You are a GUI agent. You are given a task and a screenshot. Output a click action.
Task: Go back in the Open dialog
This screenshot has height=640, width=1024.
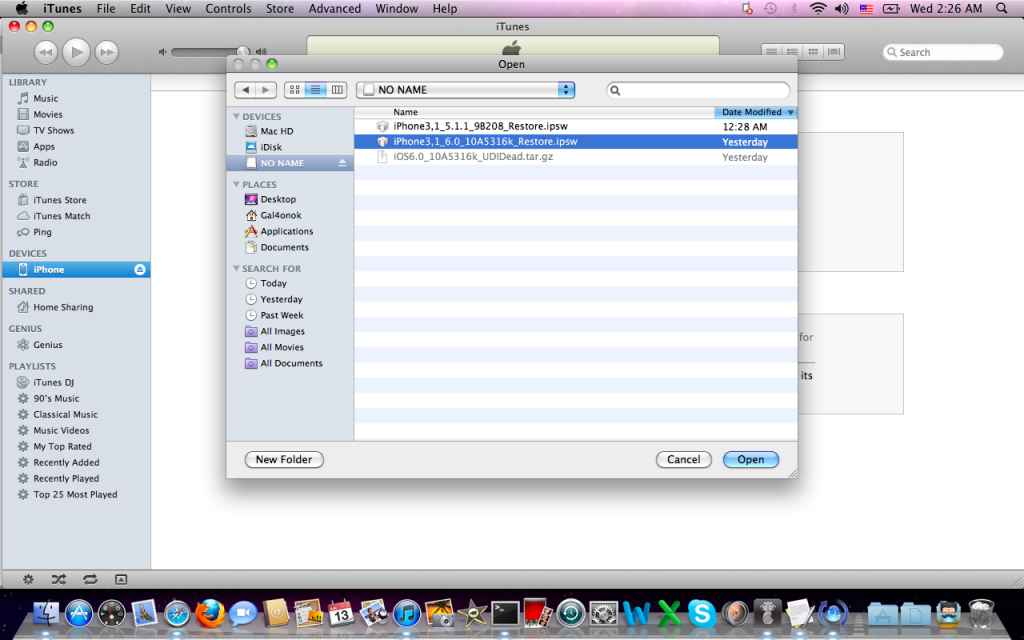click(245, 90)
